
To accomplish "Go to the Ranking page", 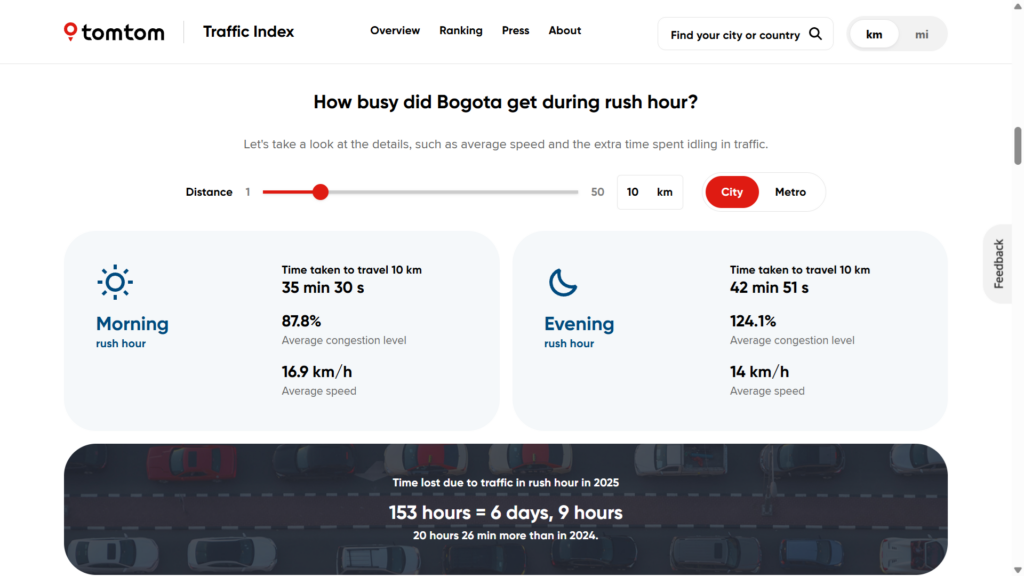I will [461, 31].
